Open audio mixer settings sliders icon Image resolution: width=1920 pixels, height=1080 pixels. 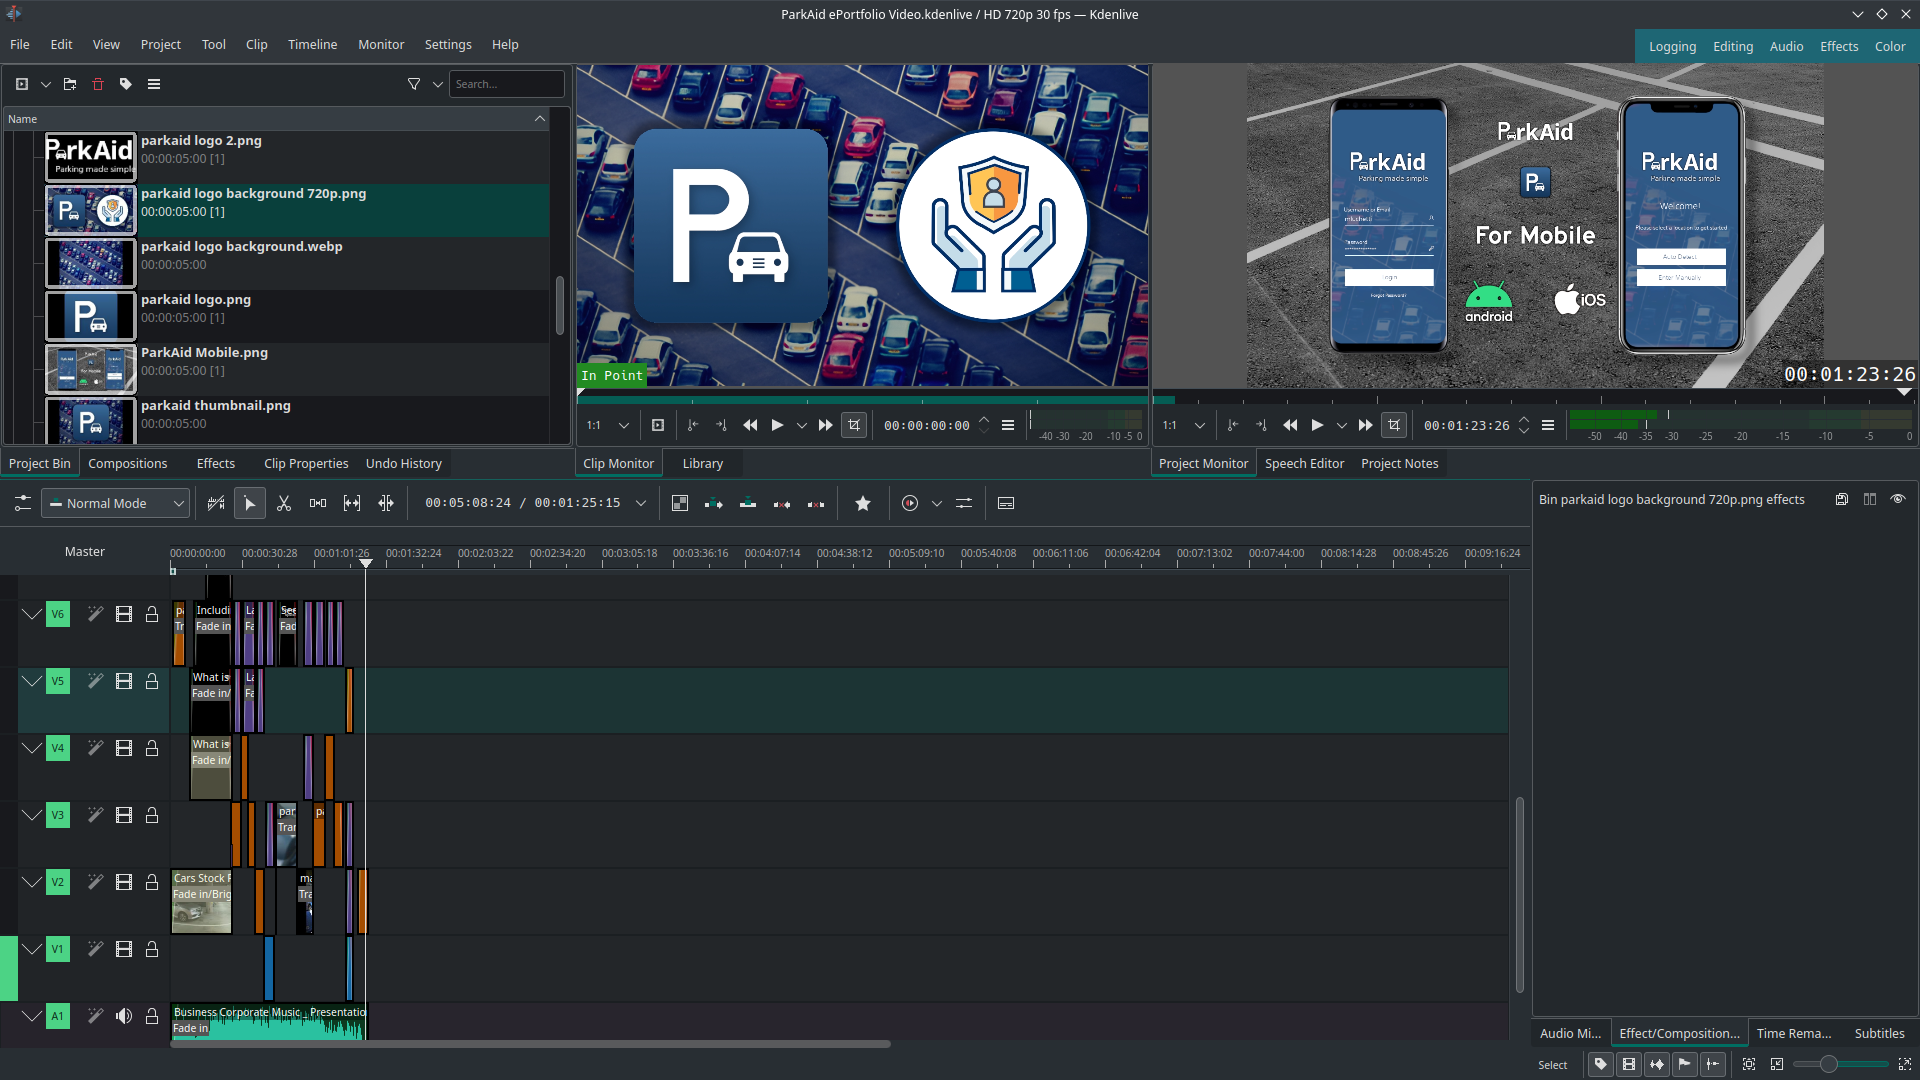coord(964,503)
